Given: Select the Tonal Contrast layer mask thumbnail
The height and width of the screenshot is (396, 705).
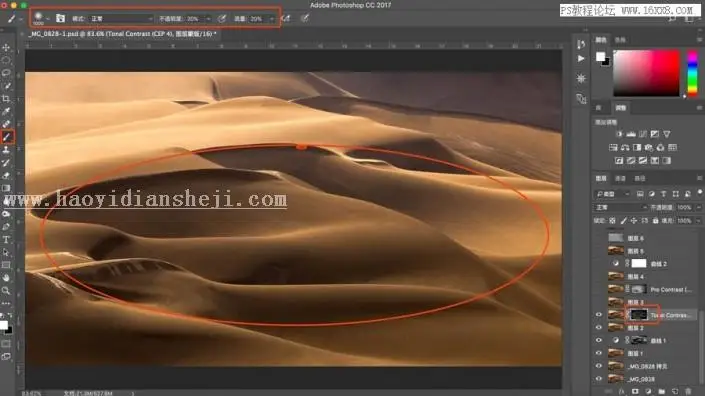Looking at the screenshot, I should [x=638, y=315].
